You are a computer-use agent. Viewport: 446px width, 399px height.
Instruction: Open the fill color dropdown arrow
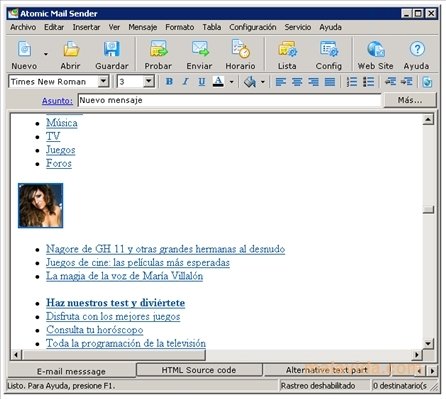pos(263,82)
